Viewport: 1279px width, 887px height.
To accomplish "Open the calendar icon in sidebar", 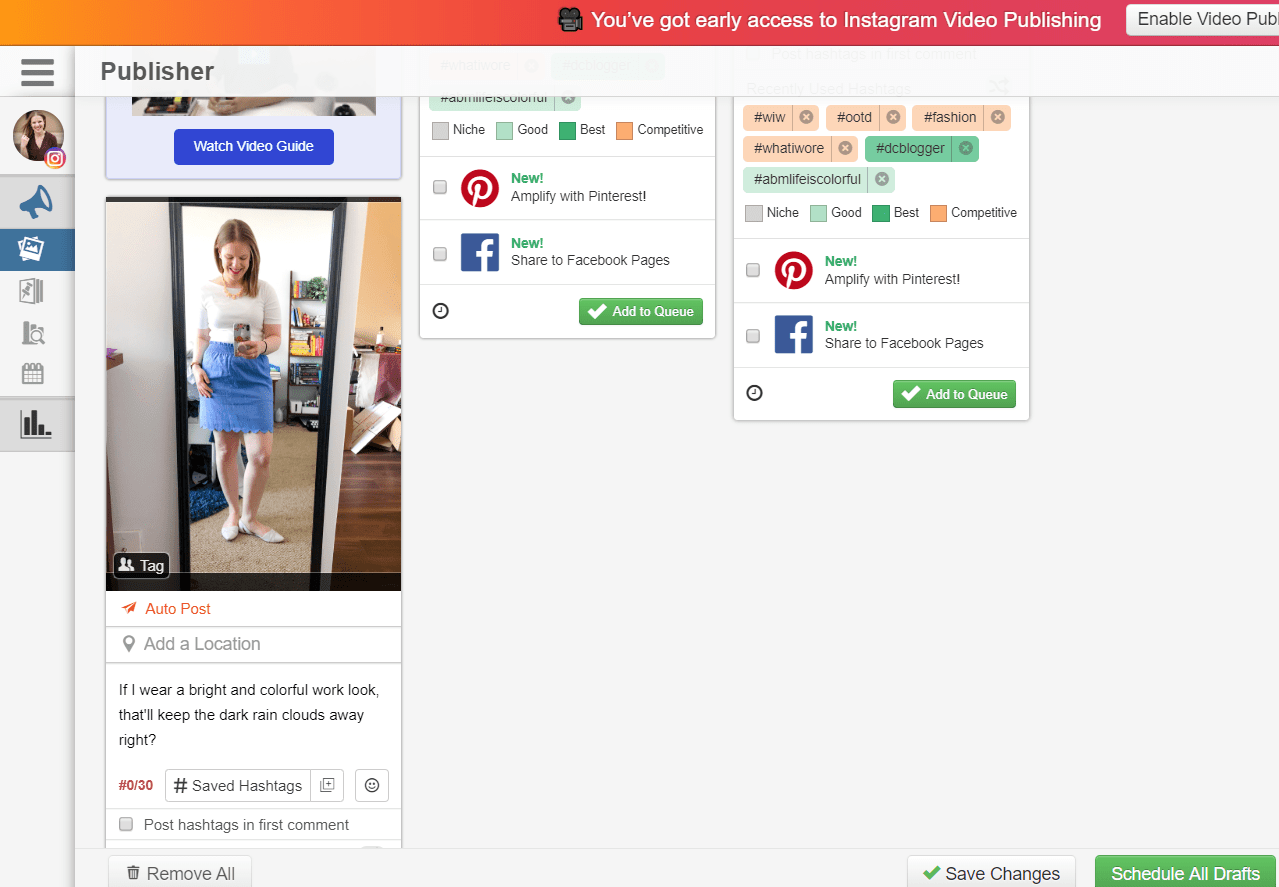I will [33, 374].
